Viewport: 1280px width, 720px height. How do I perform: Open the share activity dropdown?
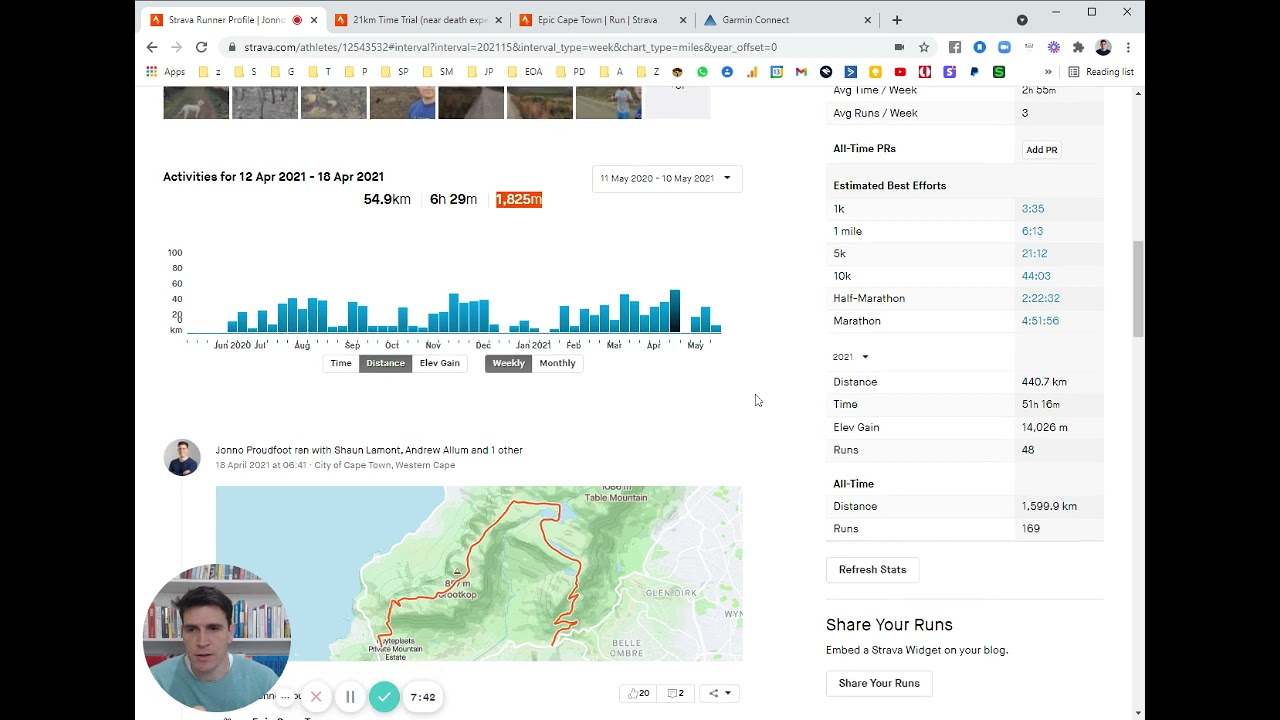point(719,693)
